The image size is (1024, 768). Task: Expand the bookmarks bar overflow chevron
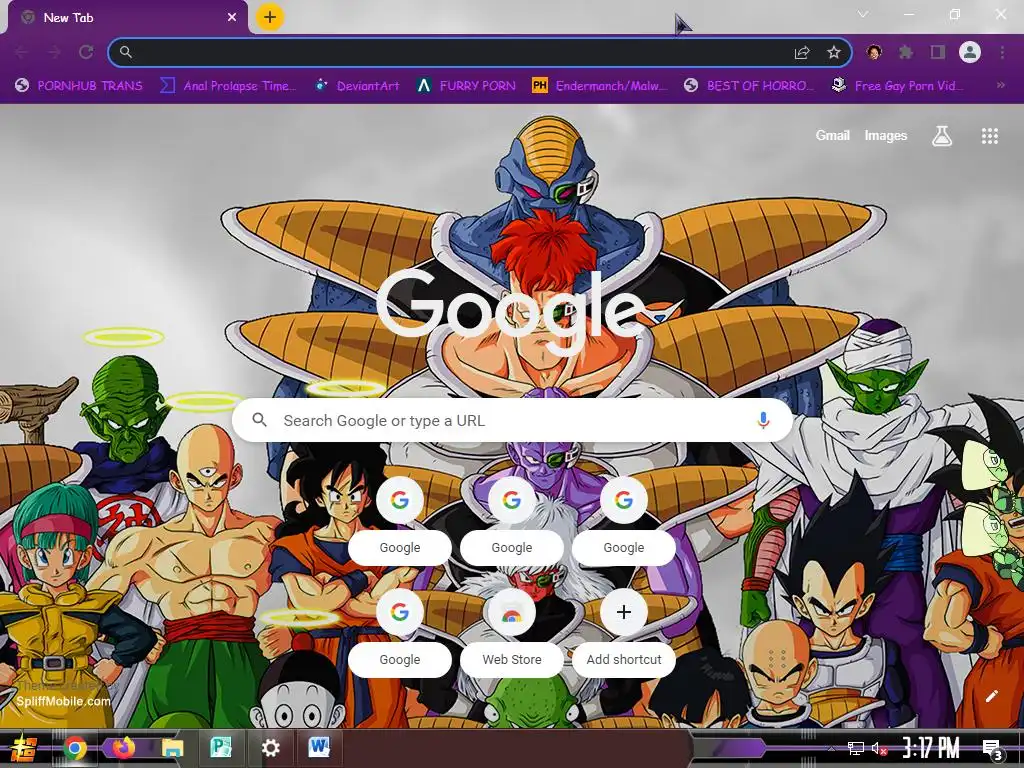(x=1000, y=86)
